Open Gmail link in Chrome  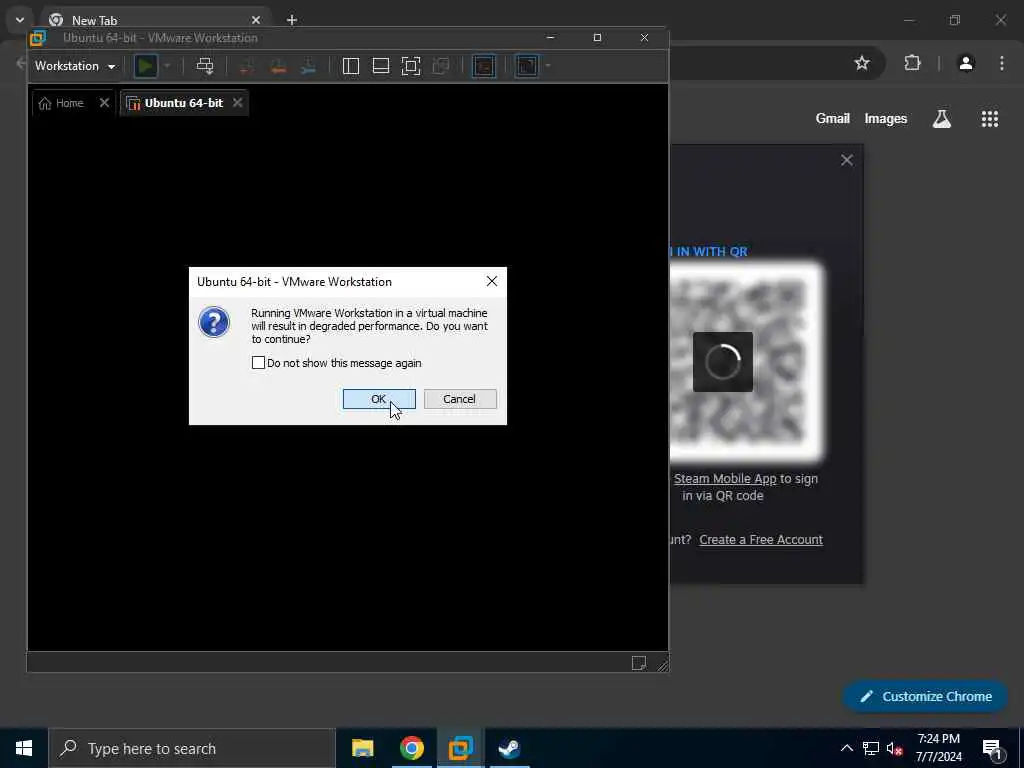[833, 118]
